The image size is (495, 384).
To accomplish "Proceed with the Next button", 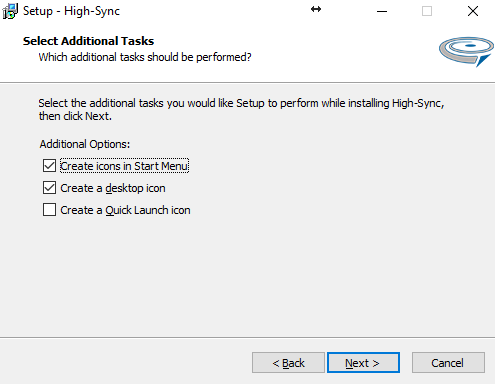I will pos(363,363).
